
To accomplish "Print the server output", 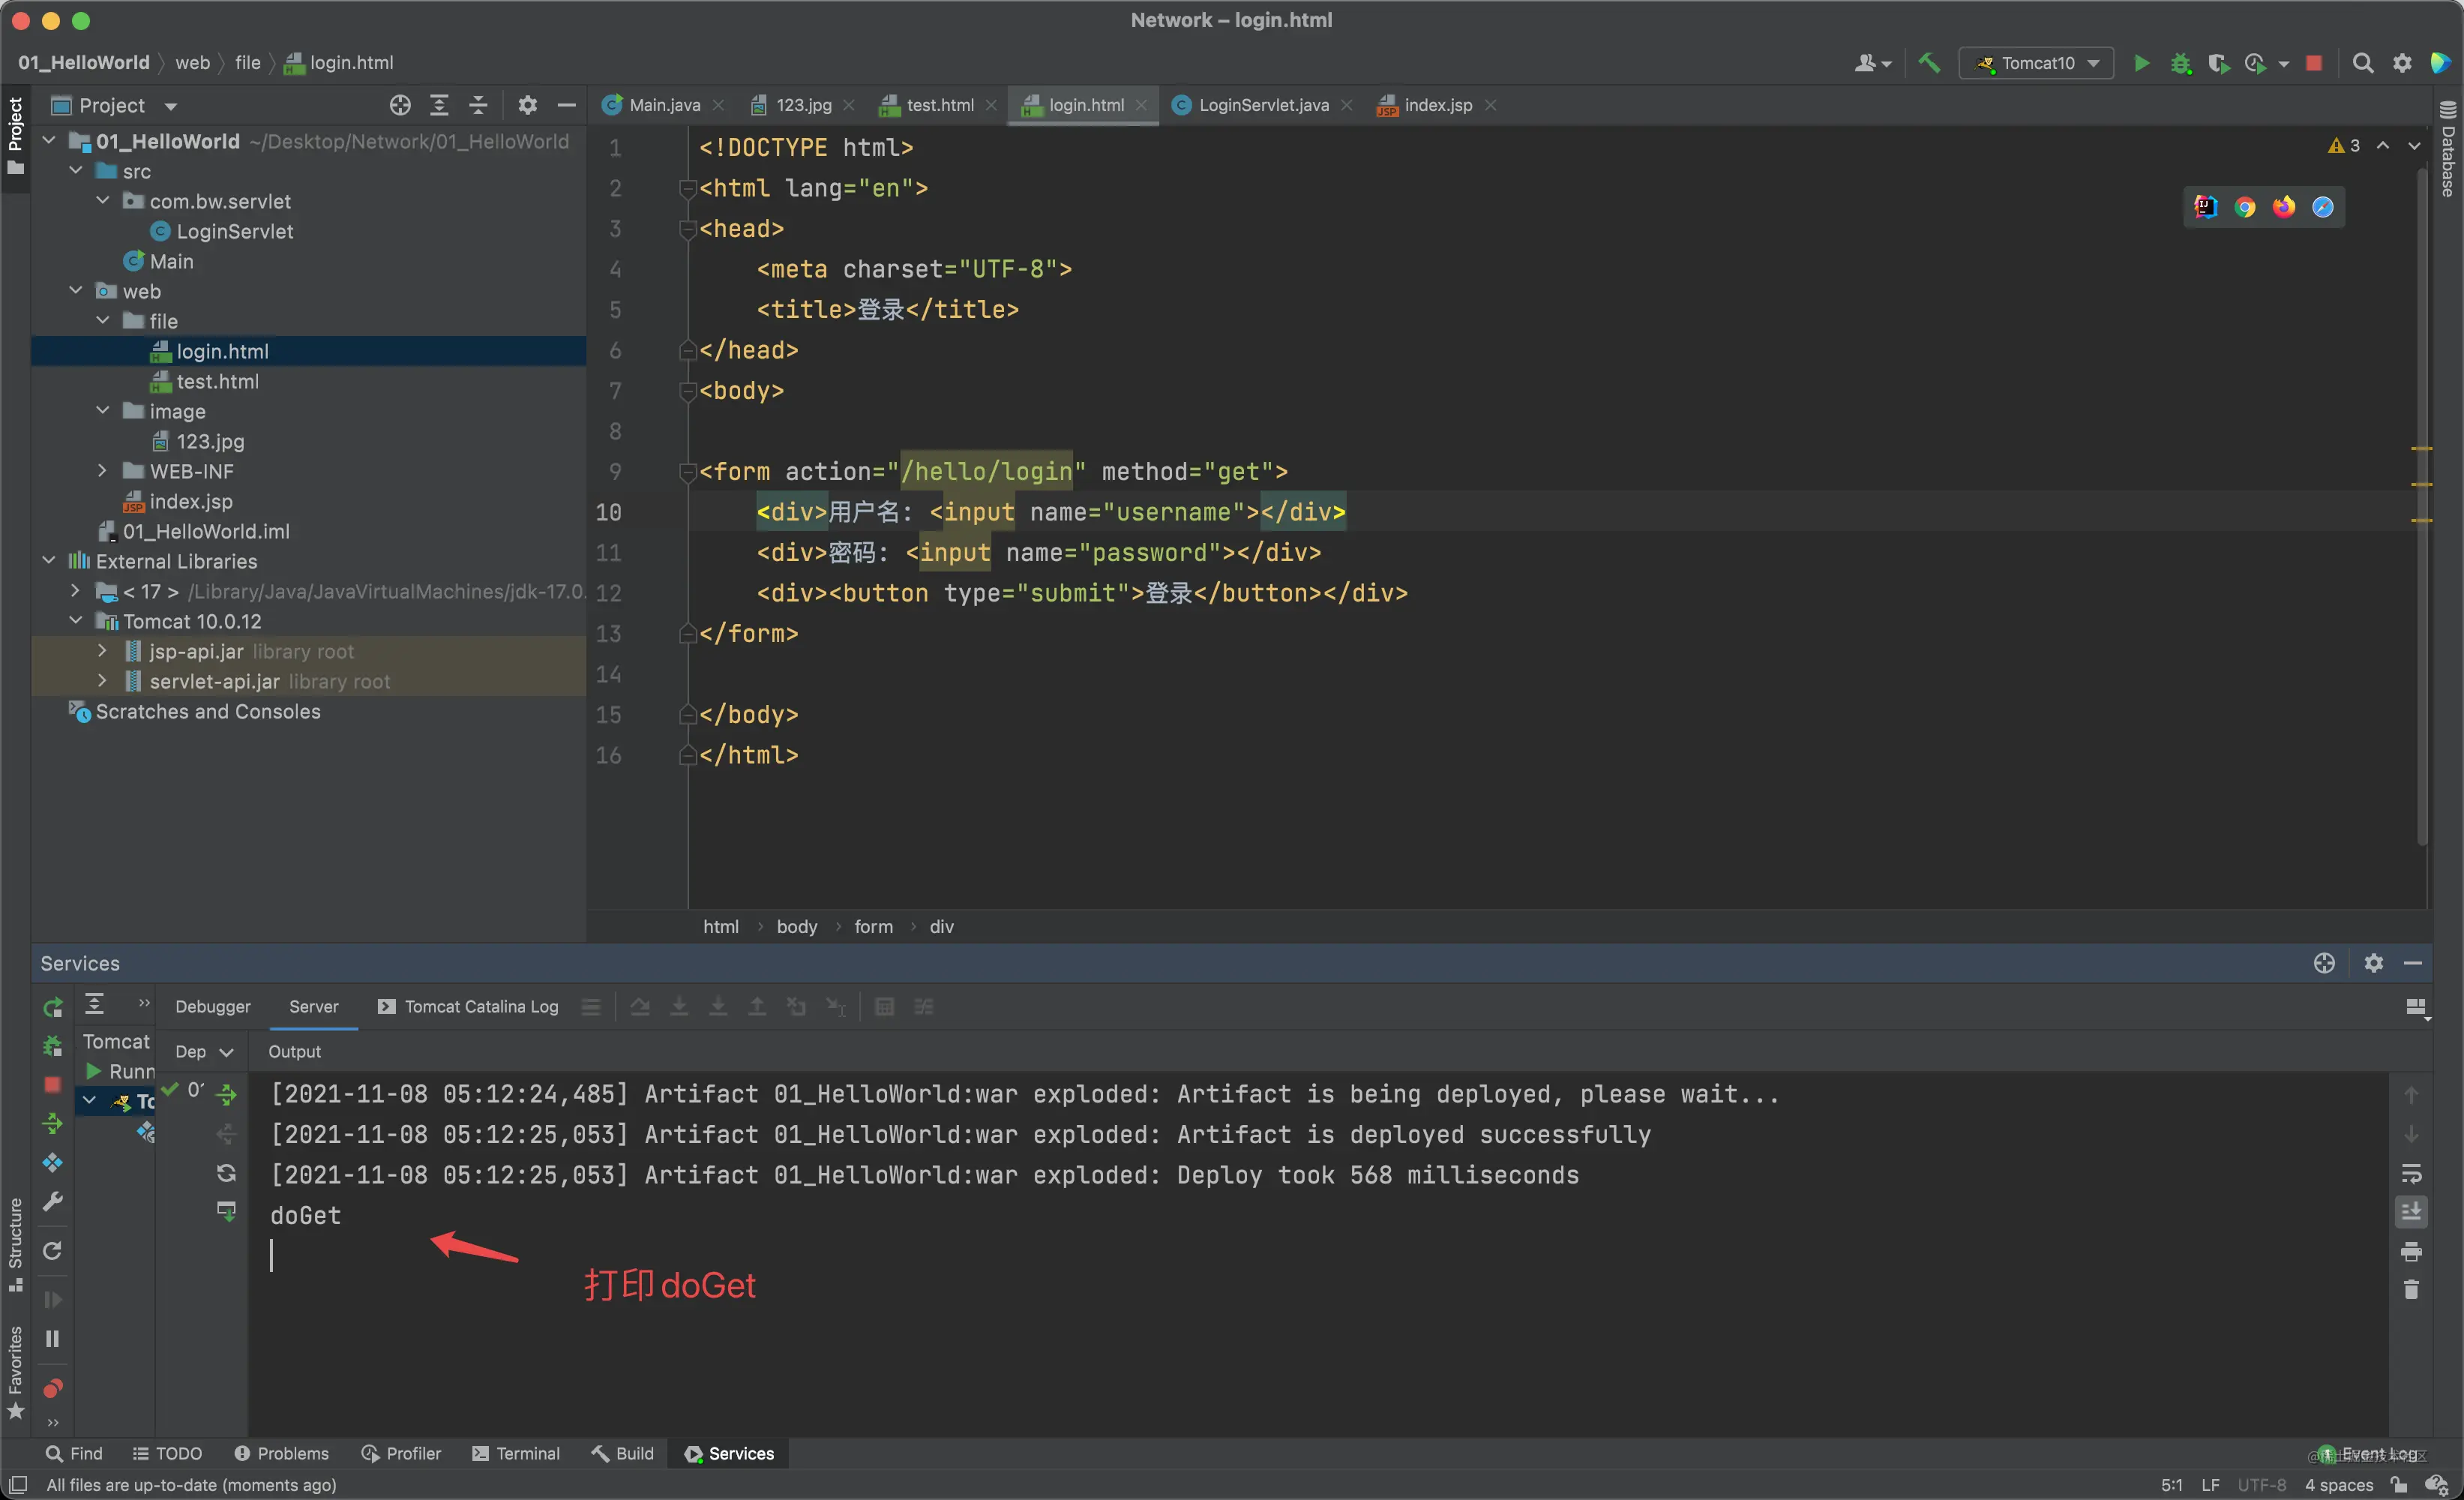I will tap(2411, 1252).
